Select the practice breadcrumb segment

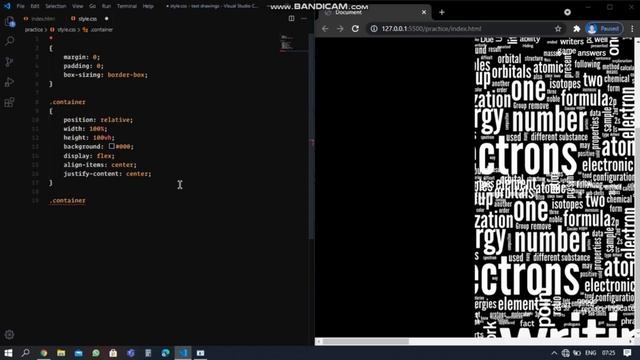[x=33, y=30]
